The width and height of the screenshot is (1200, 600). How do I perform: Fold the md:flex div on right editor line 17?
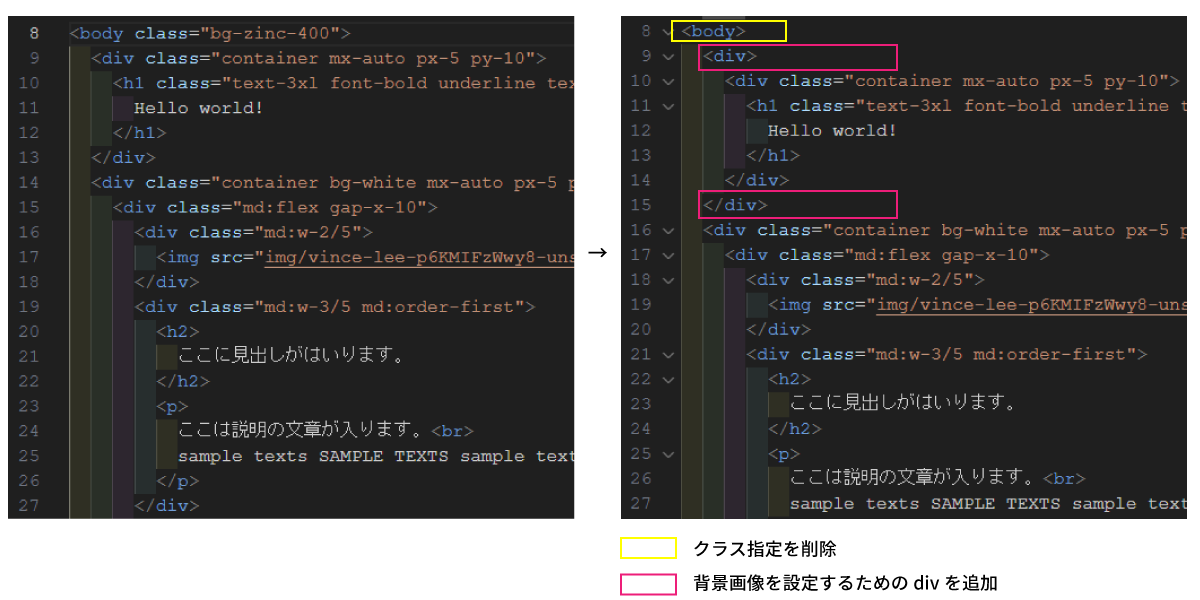coord(668,256)
